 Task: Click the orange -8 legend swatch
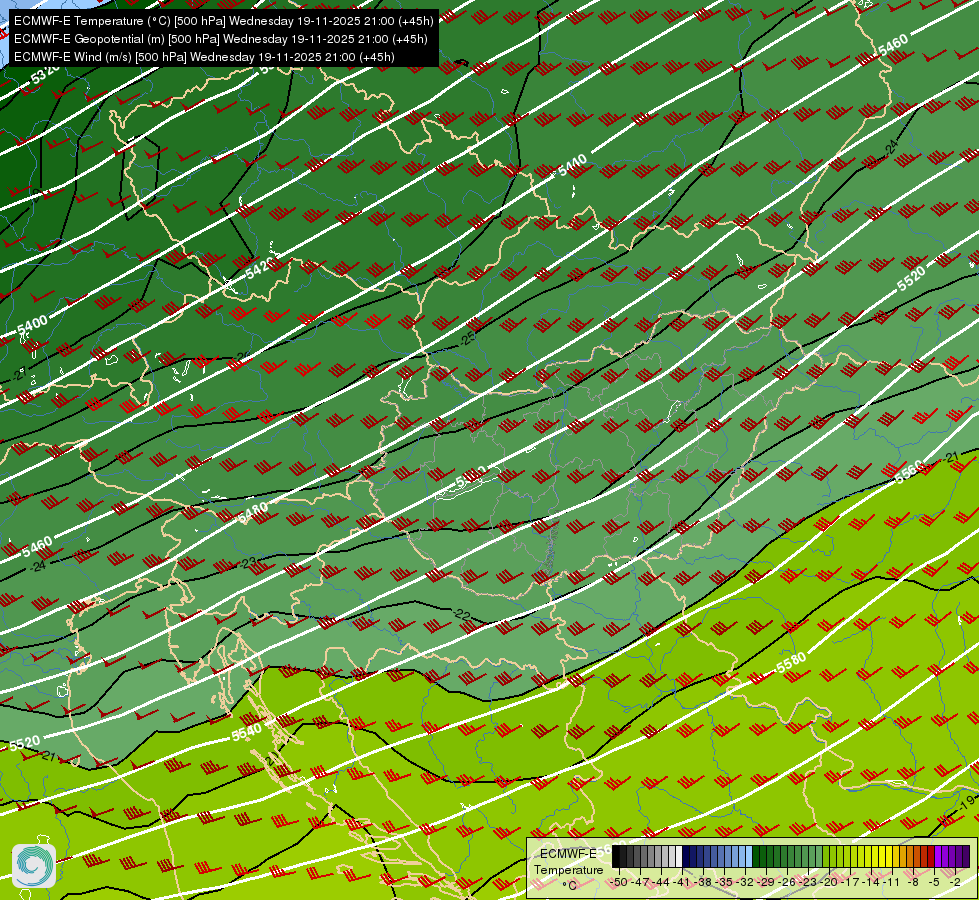917,856
